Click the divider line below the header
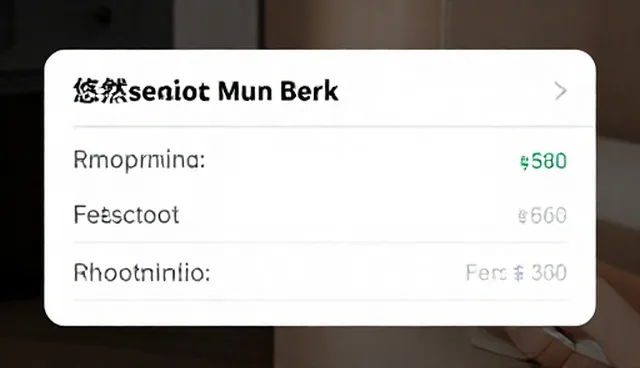Image resolution: width=640 pixels, height=368 pixels. [332, 126]
